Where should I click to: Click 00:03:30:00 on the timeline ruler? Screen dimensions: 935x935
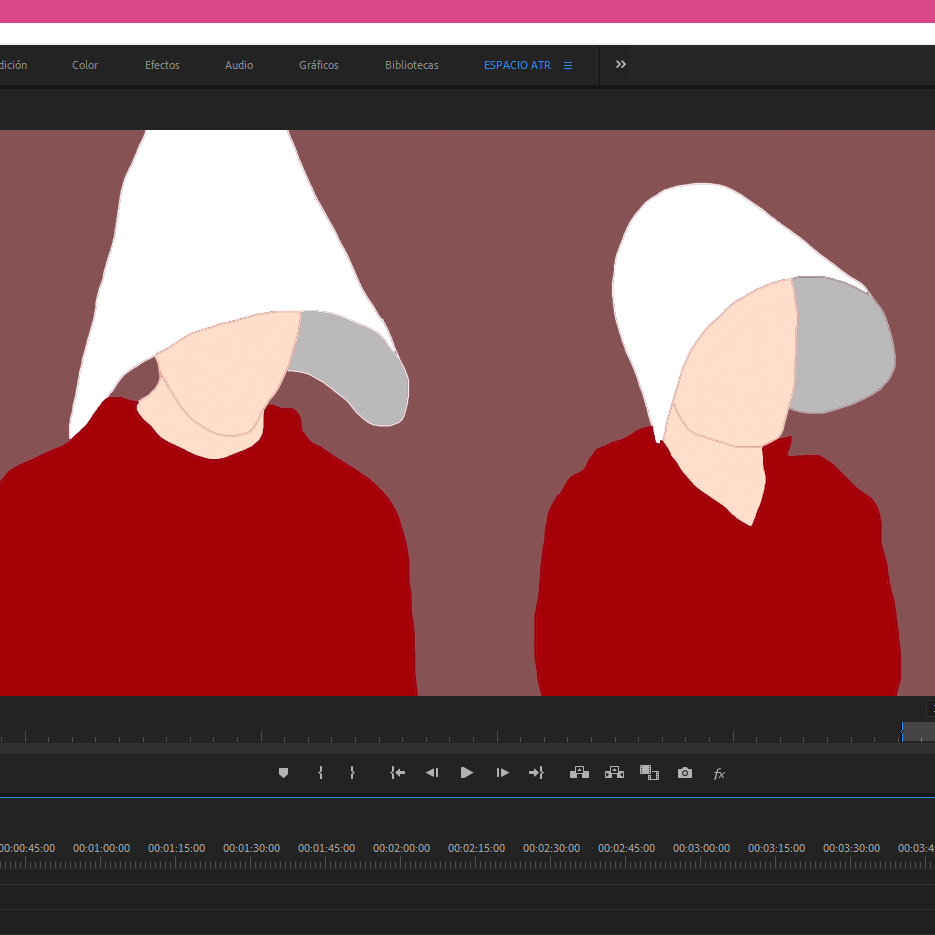click(851, 848)
